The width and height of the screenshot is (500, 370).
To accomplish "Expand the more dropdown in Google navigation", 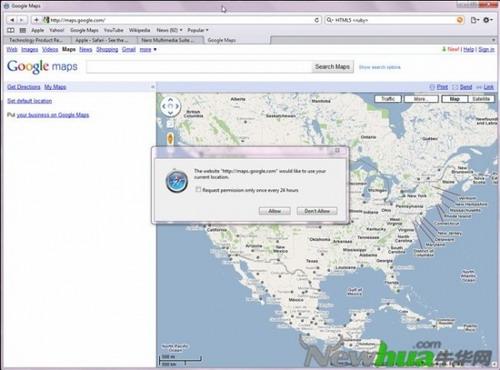I will [148, 50].
